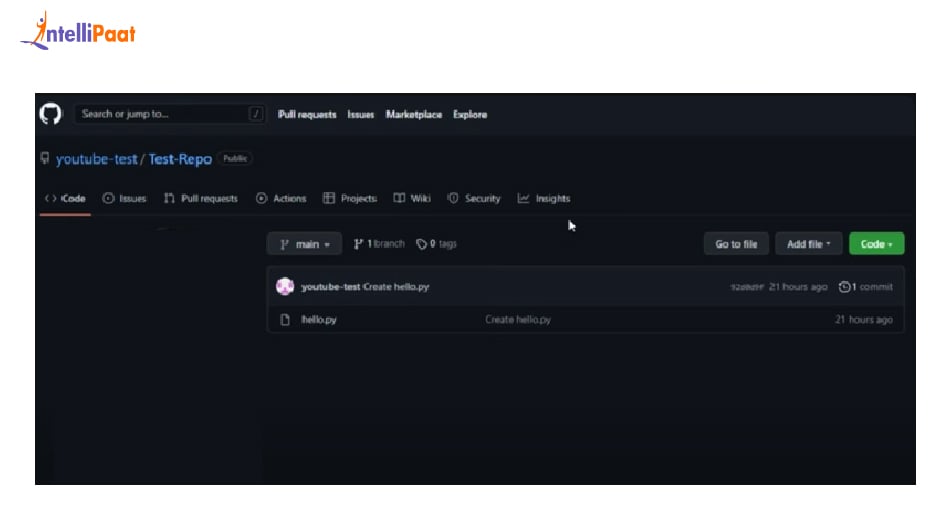Viewport: 950px width, 516px height.
Task: View the 1 commit history link
Action: coord(865,287)
